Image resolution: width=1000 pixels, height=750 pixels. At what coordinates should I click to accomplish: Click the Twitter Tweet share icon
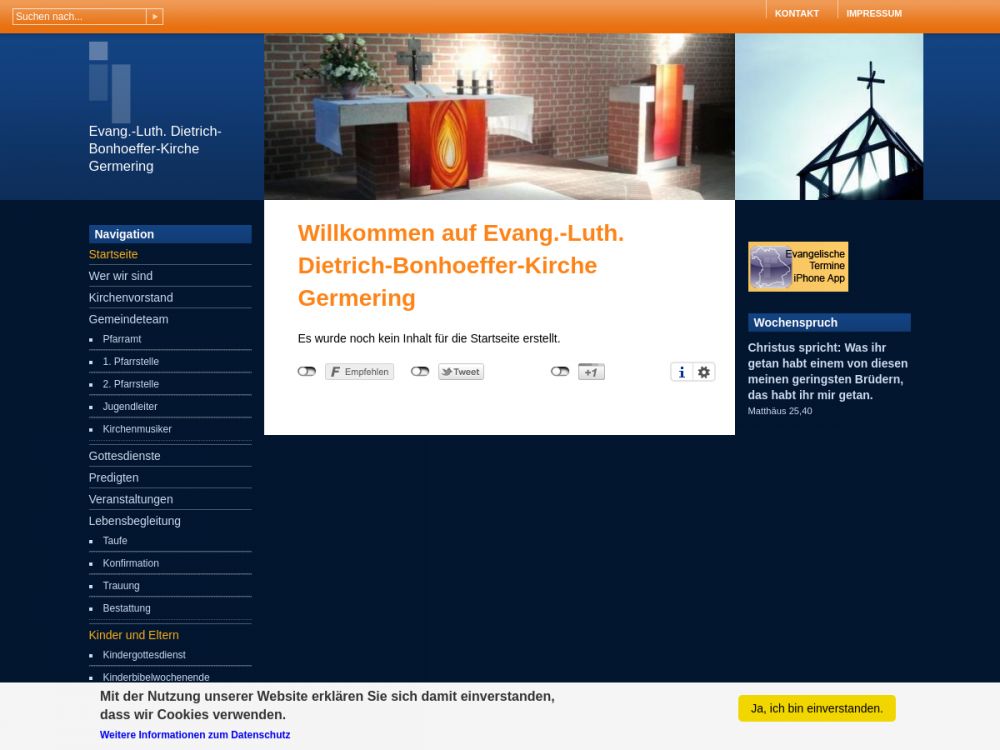click(x=461, y=372)
